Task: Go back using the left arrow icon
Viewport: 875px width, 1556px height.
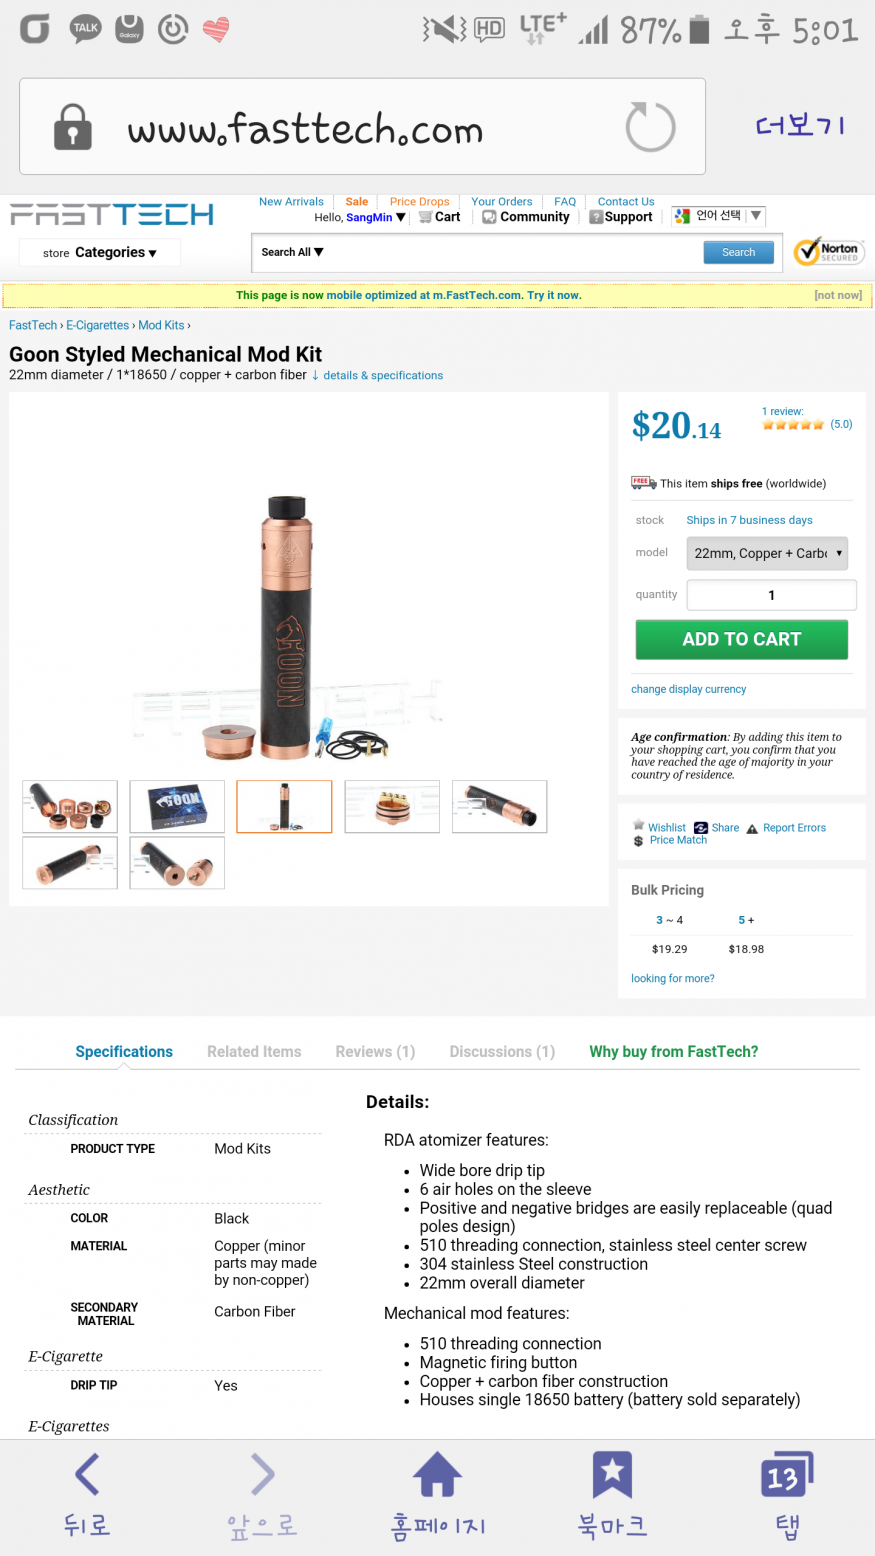Action: 87,1474
